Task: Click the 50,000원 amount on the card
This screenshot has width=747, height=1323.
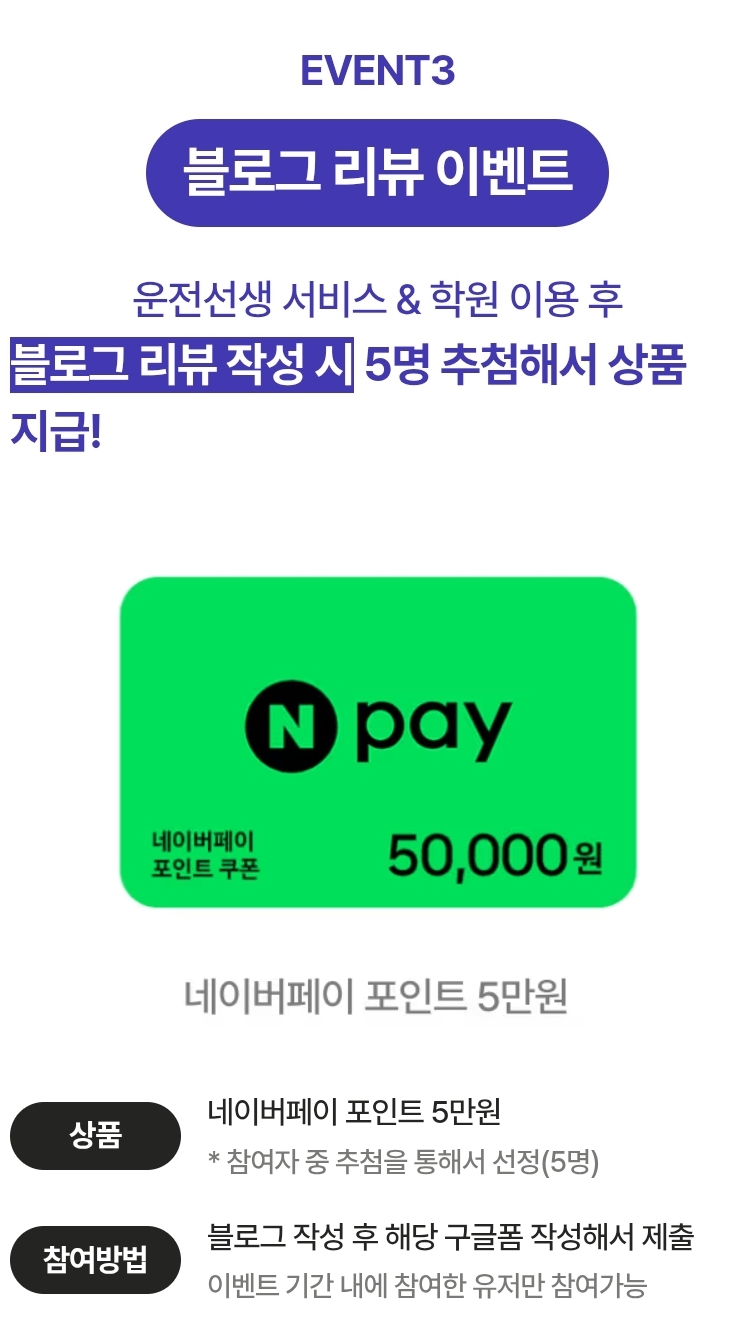Action: tap(496, 855)
